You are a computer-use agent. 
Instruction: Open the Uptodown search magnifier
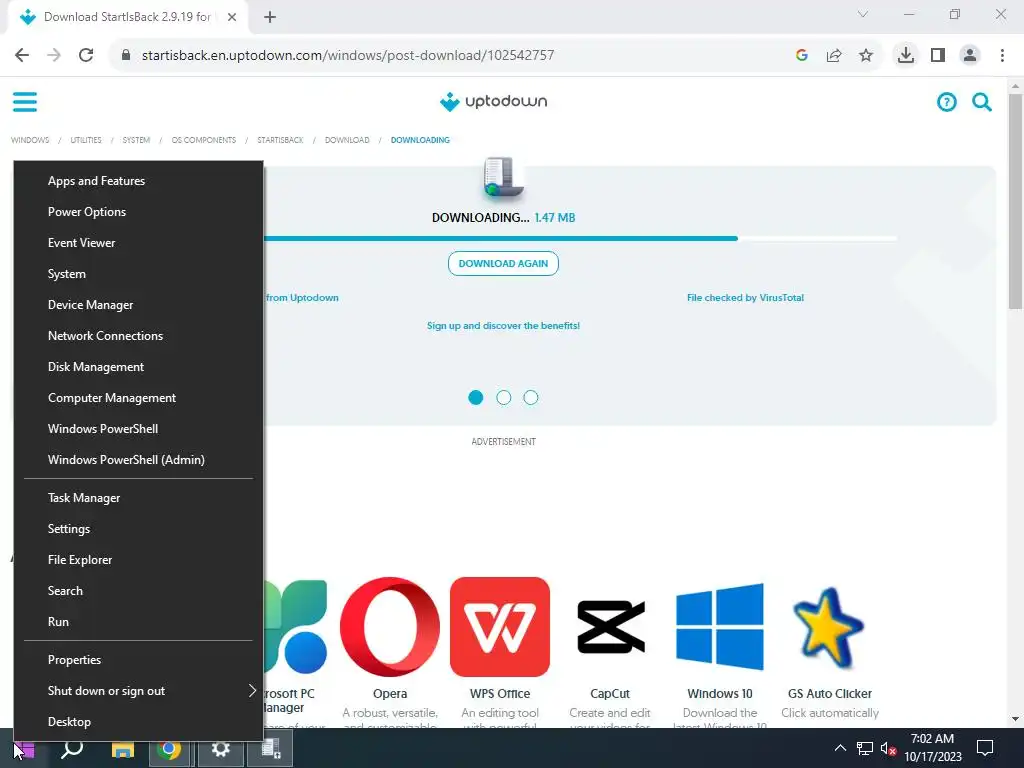click(982, 102)
